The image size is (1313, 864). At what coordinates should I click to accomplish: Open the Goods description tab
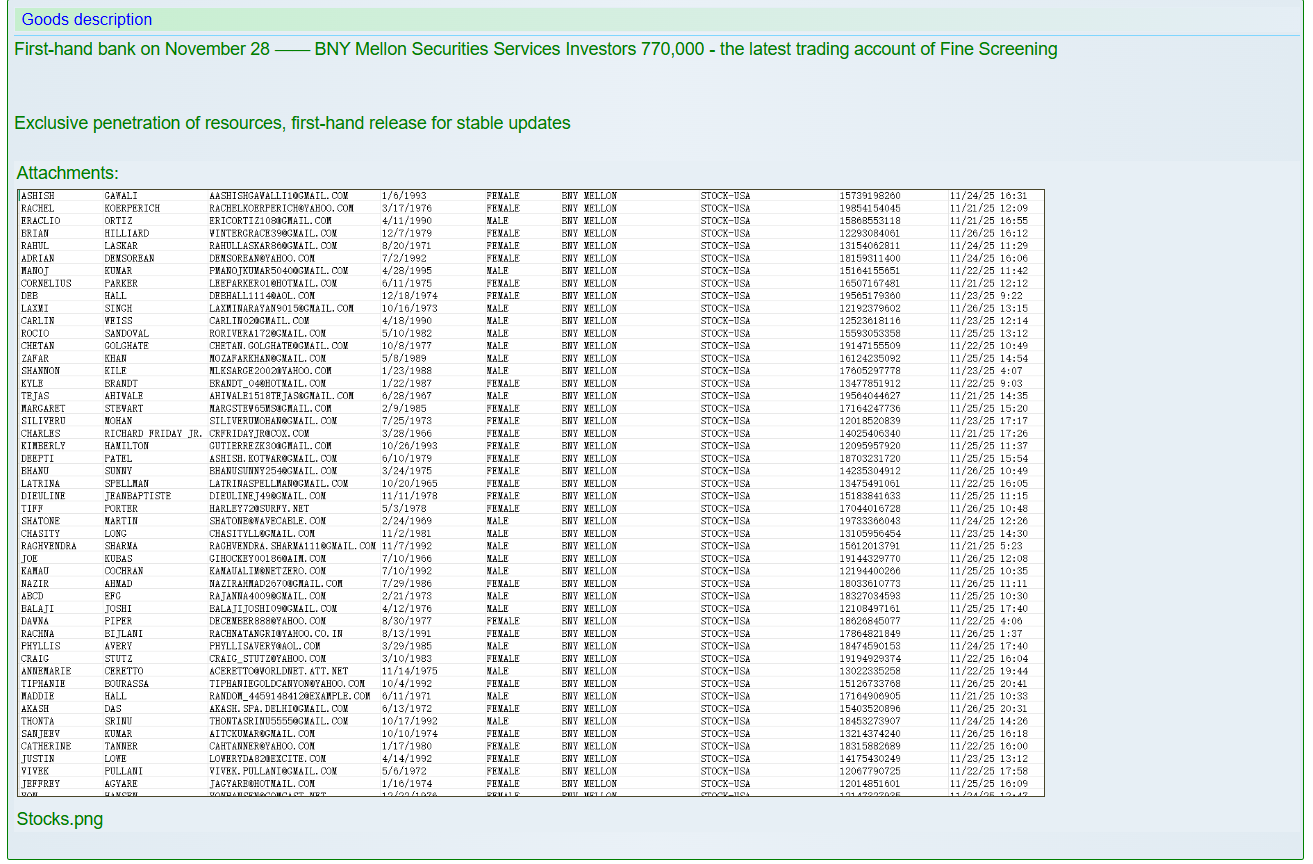pyautogui.click(x=87, y=20)
